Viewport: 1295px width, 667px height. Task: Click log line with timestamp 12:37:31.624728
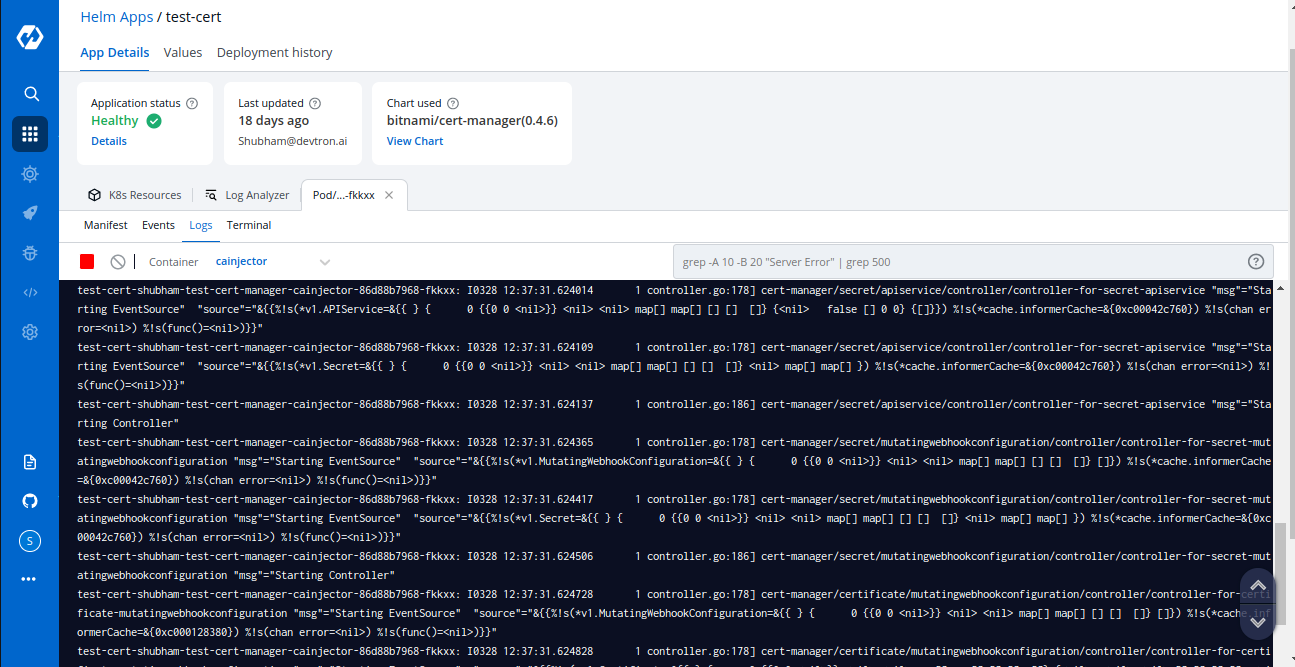pos(674,613)
